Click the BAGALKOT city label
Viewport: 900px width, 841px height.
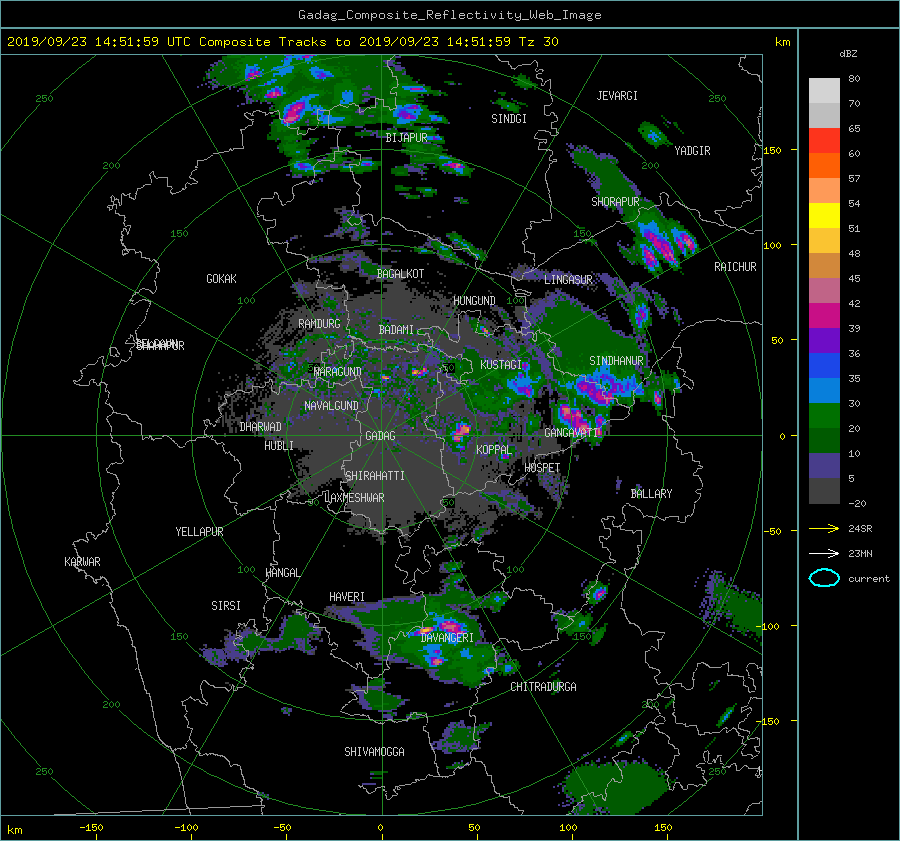[400, 274]
